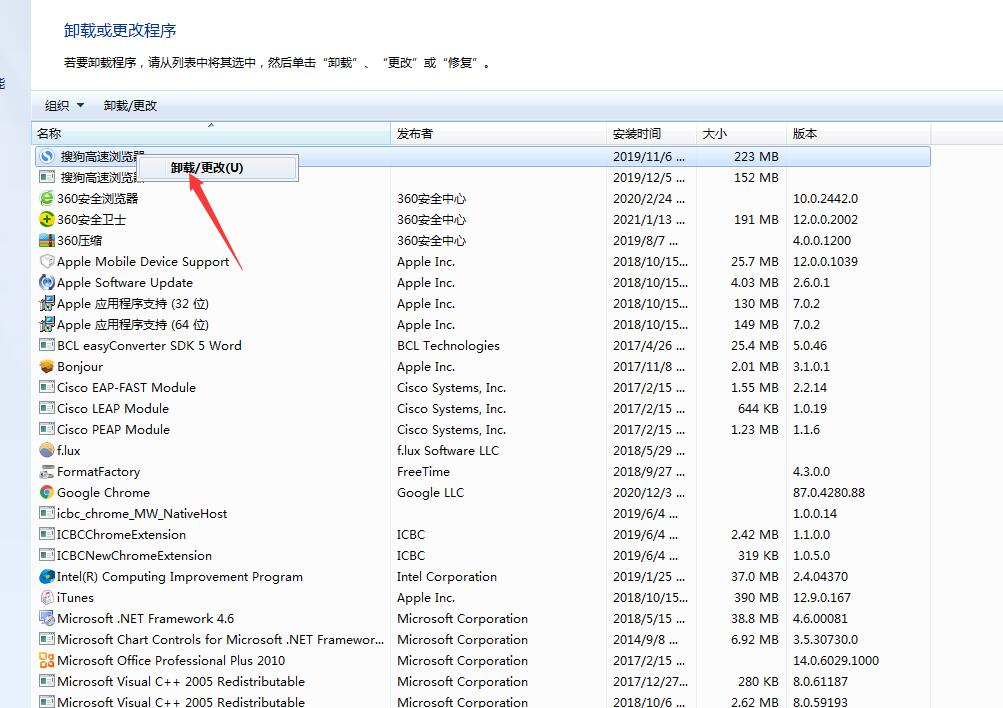Screen dimensions: 1003x708
Task: Sort by the 大小 column header
Action: click(x=741, y=134)
